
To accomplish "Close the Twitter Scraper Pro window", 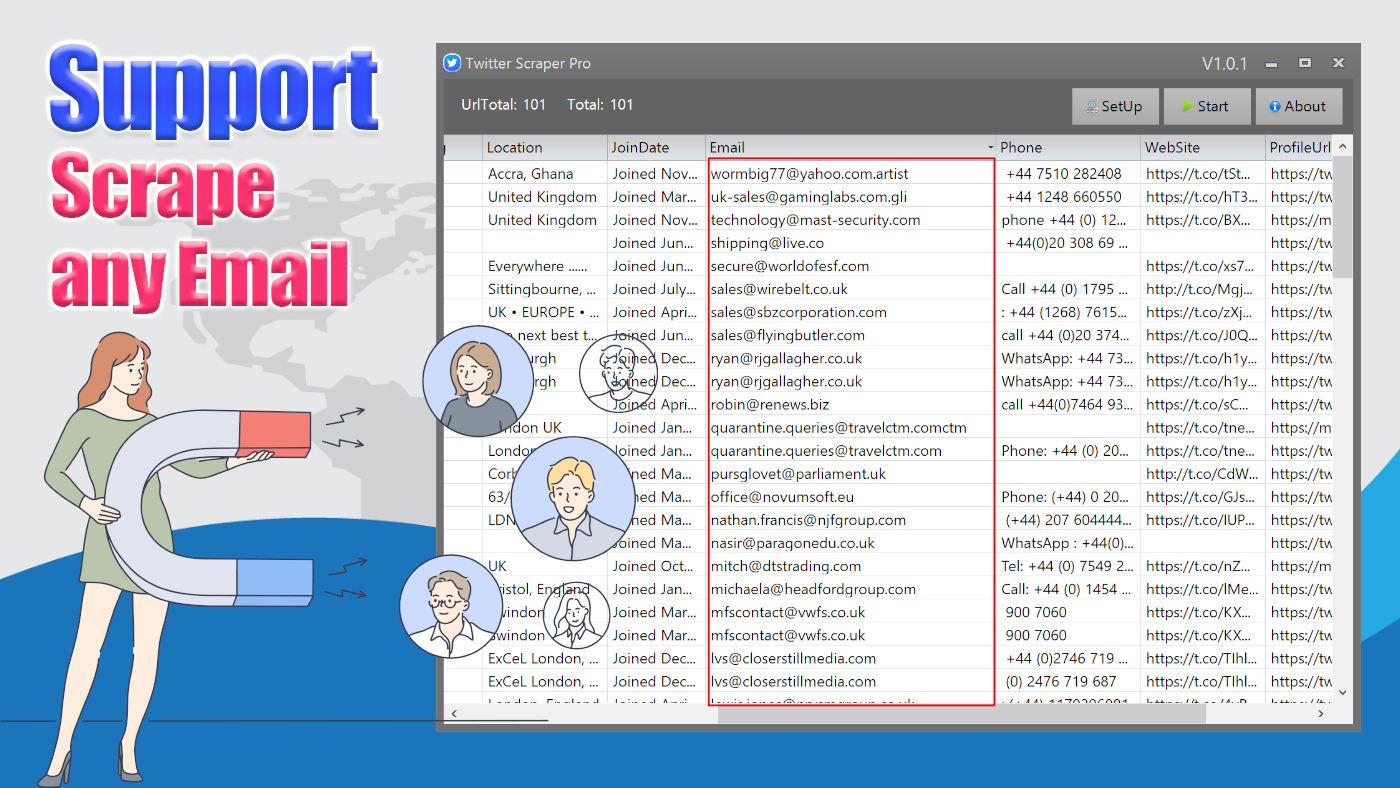I will click(1338, 63).
